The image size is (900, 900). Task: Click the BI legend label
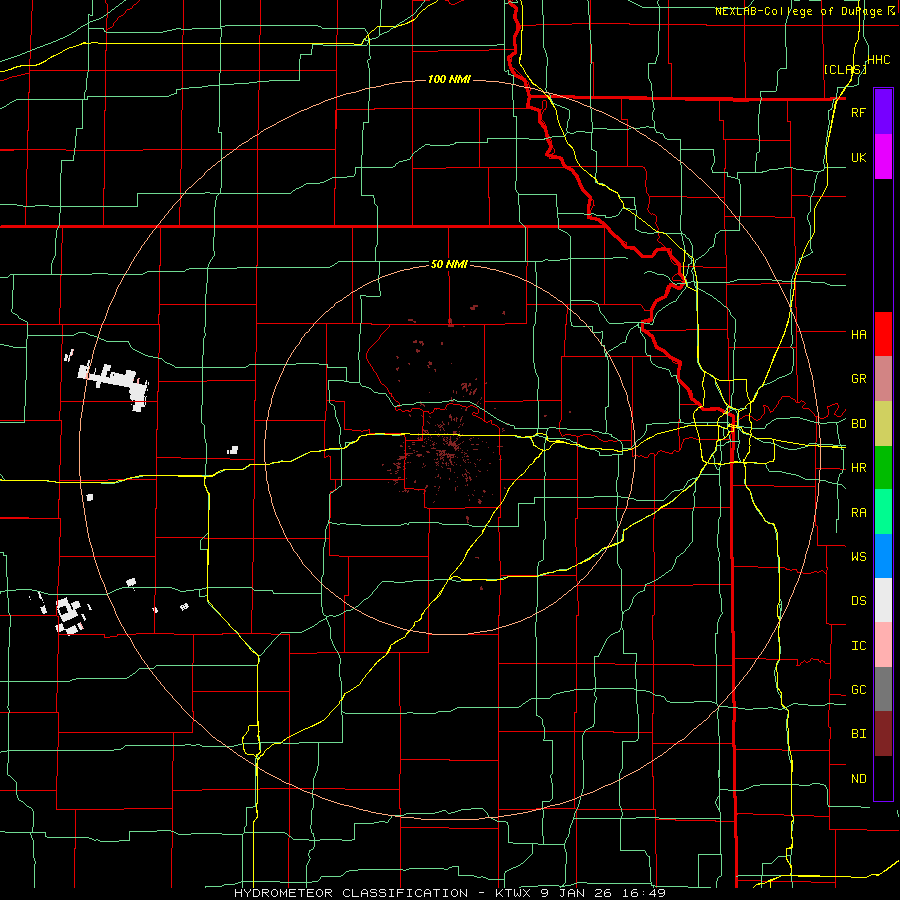click(858, 734)
